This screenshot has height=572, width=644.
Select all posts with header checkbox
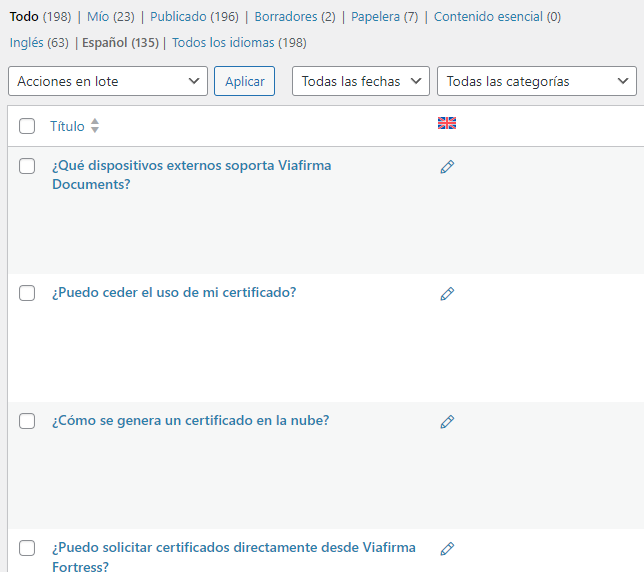(27, 126)
